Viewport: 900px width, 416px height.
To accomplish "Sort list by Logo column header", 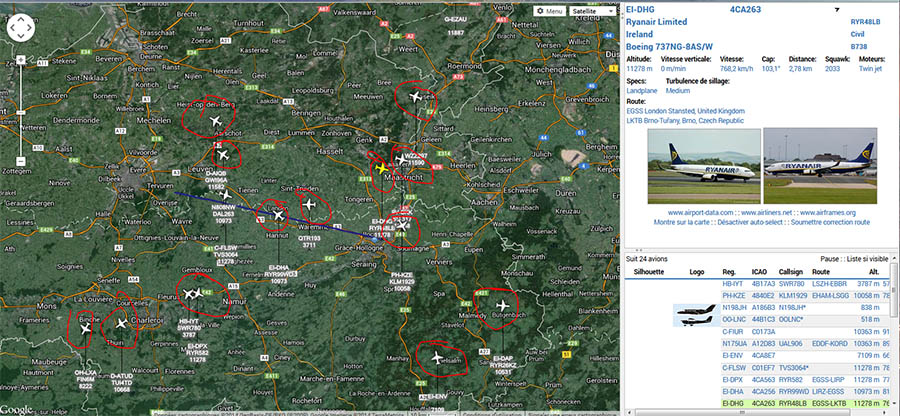I will tap(696, 272).
